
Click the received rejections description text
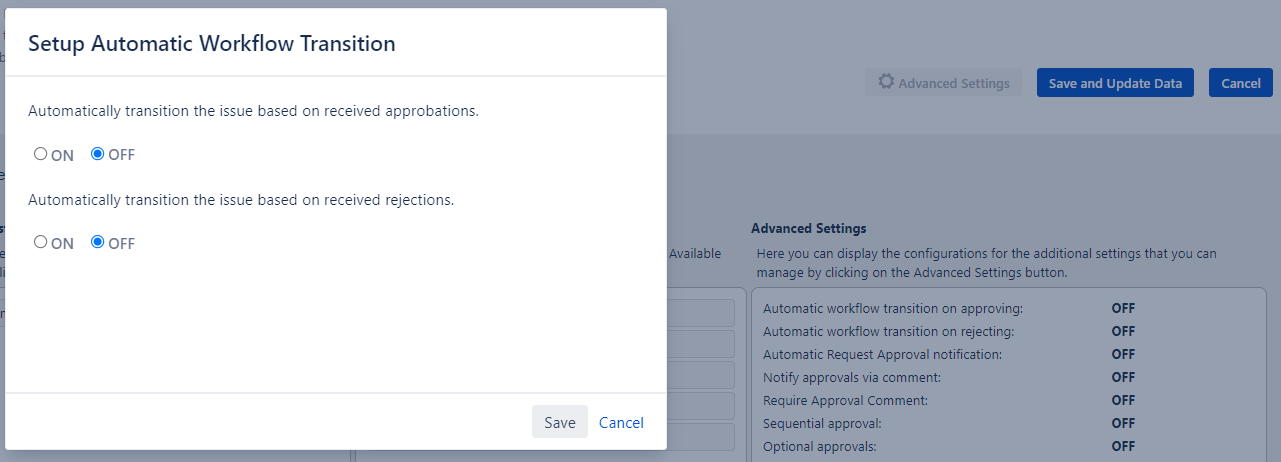click(241, 199)
